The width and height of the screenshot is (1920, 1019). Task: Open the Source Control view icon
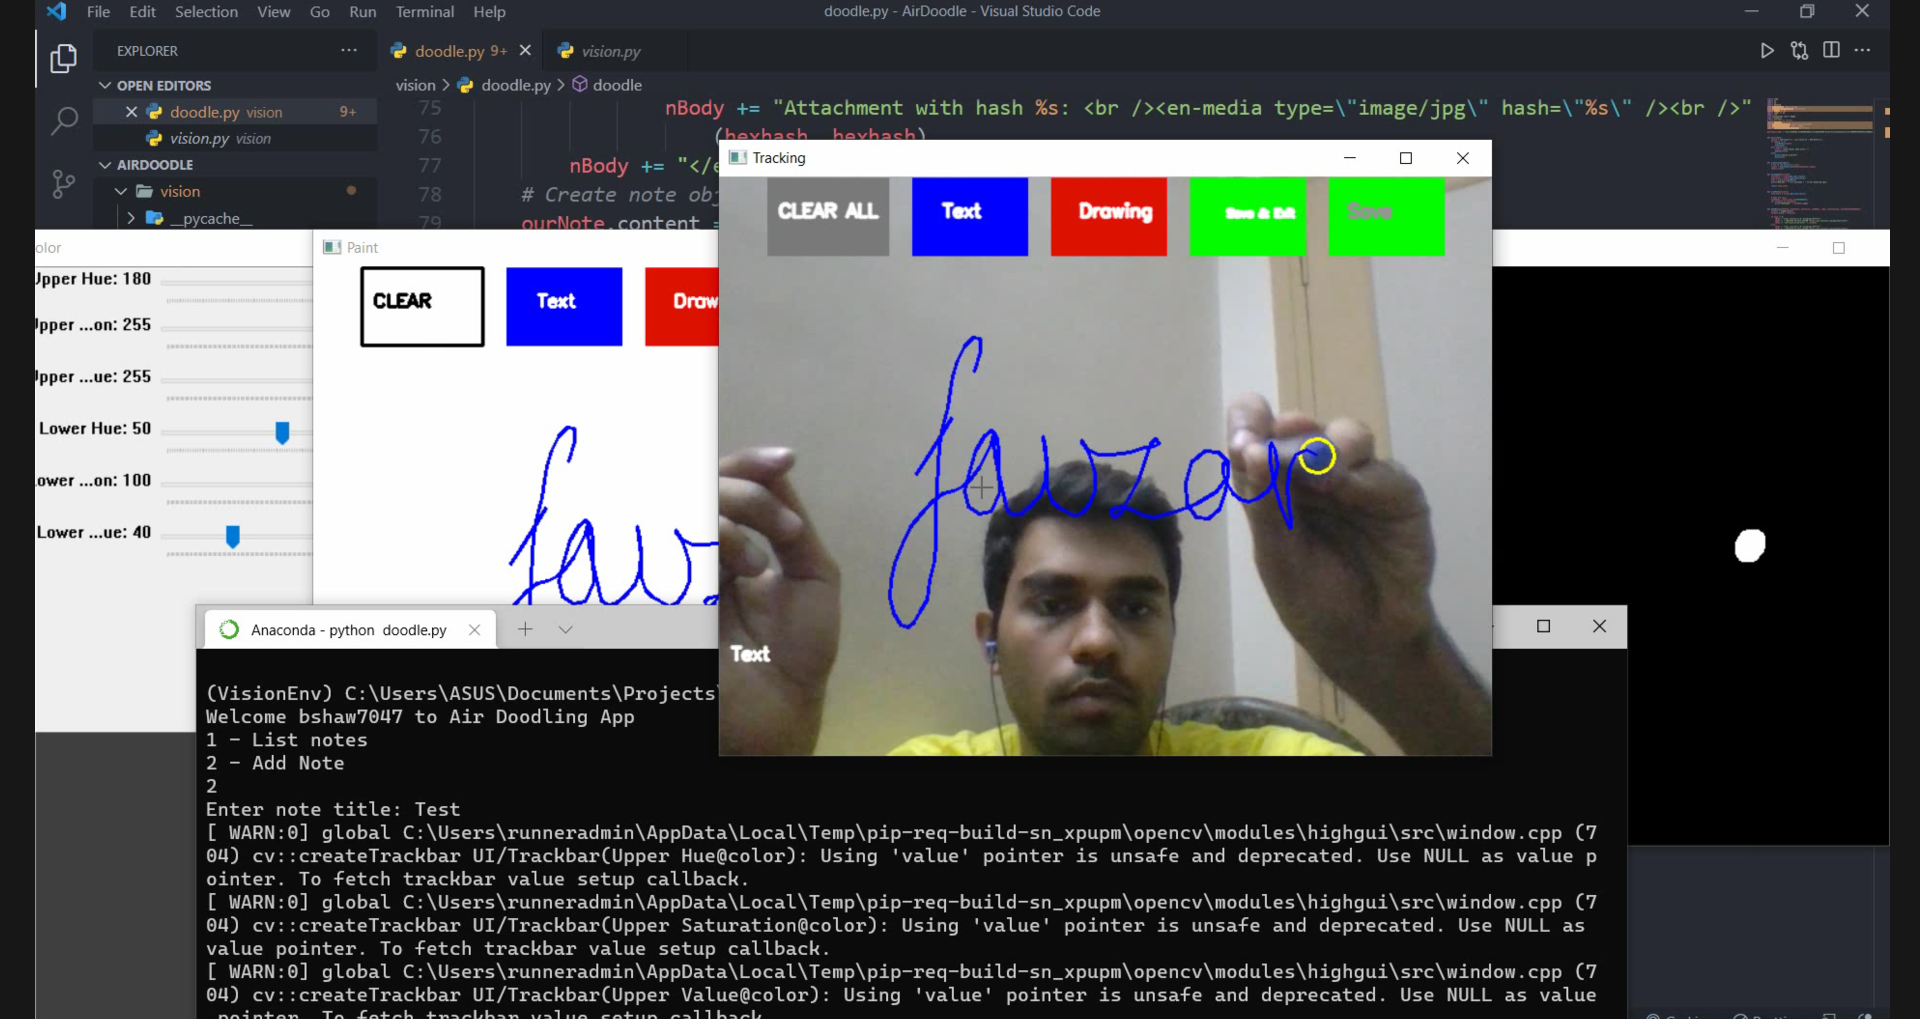point(63,184)
